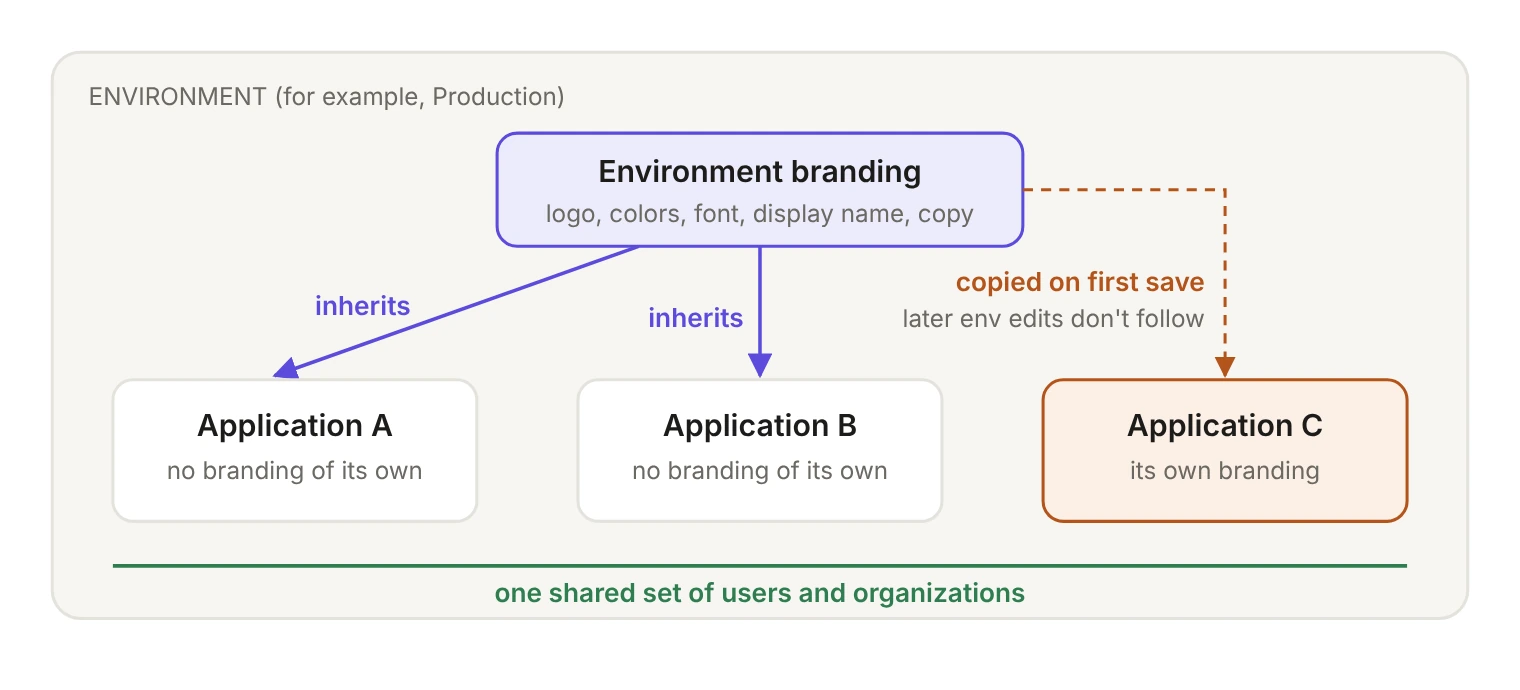1520x690 pixels.
Task: Click 'one shared set of users and organizations'
Action: point(760,593)
